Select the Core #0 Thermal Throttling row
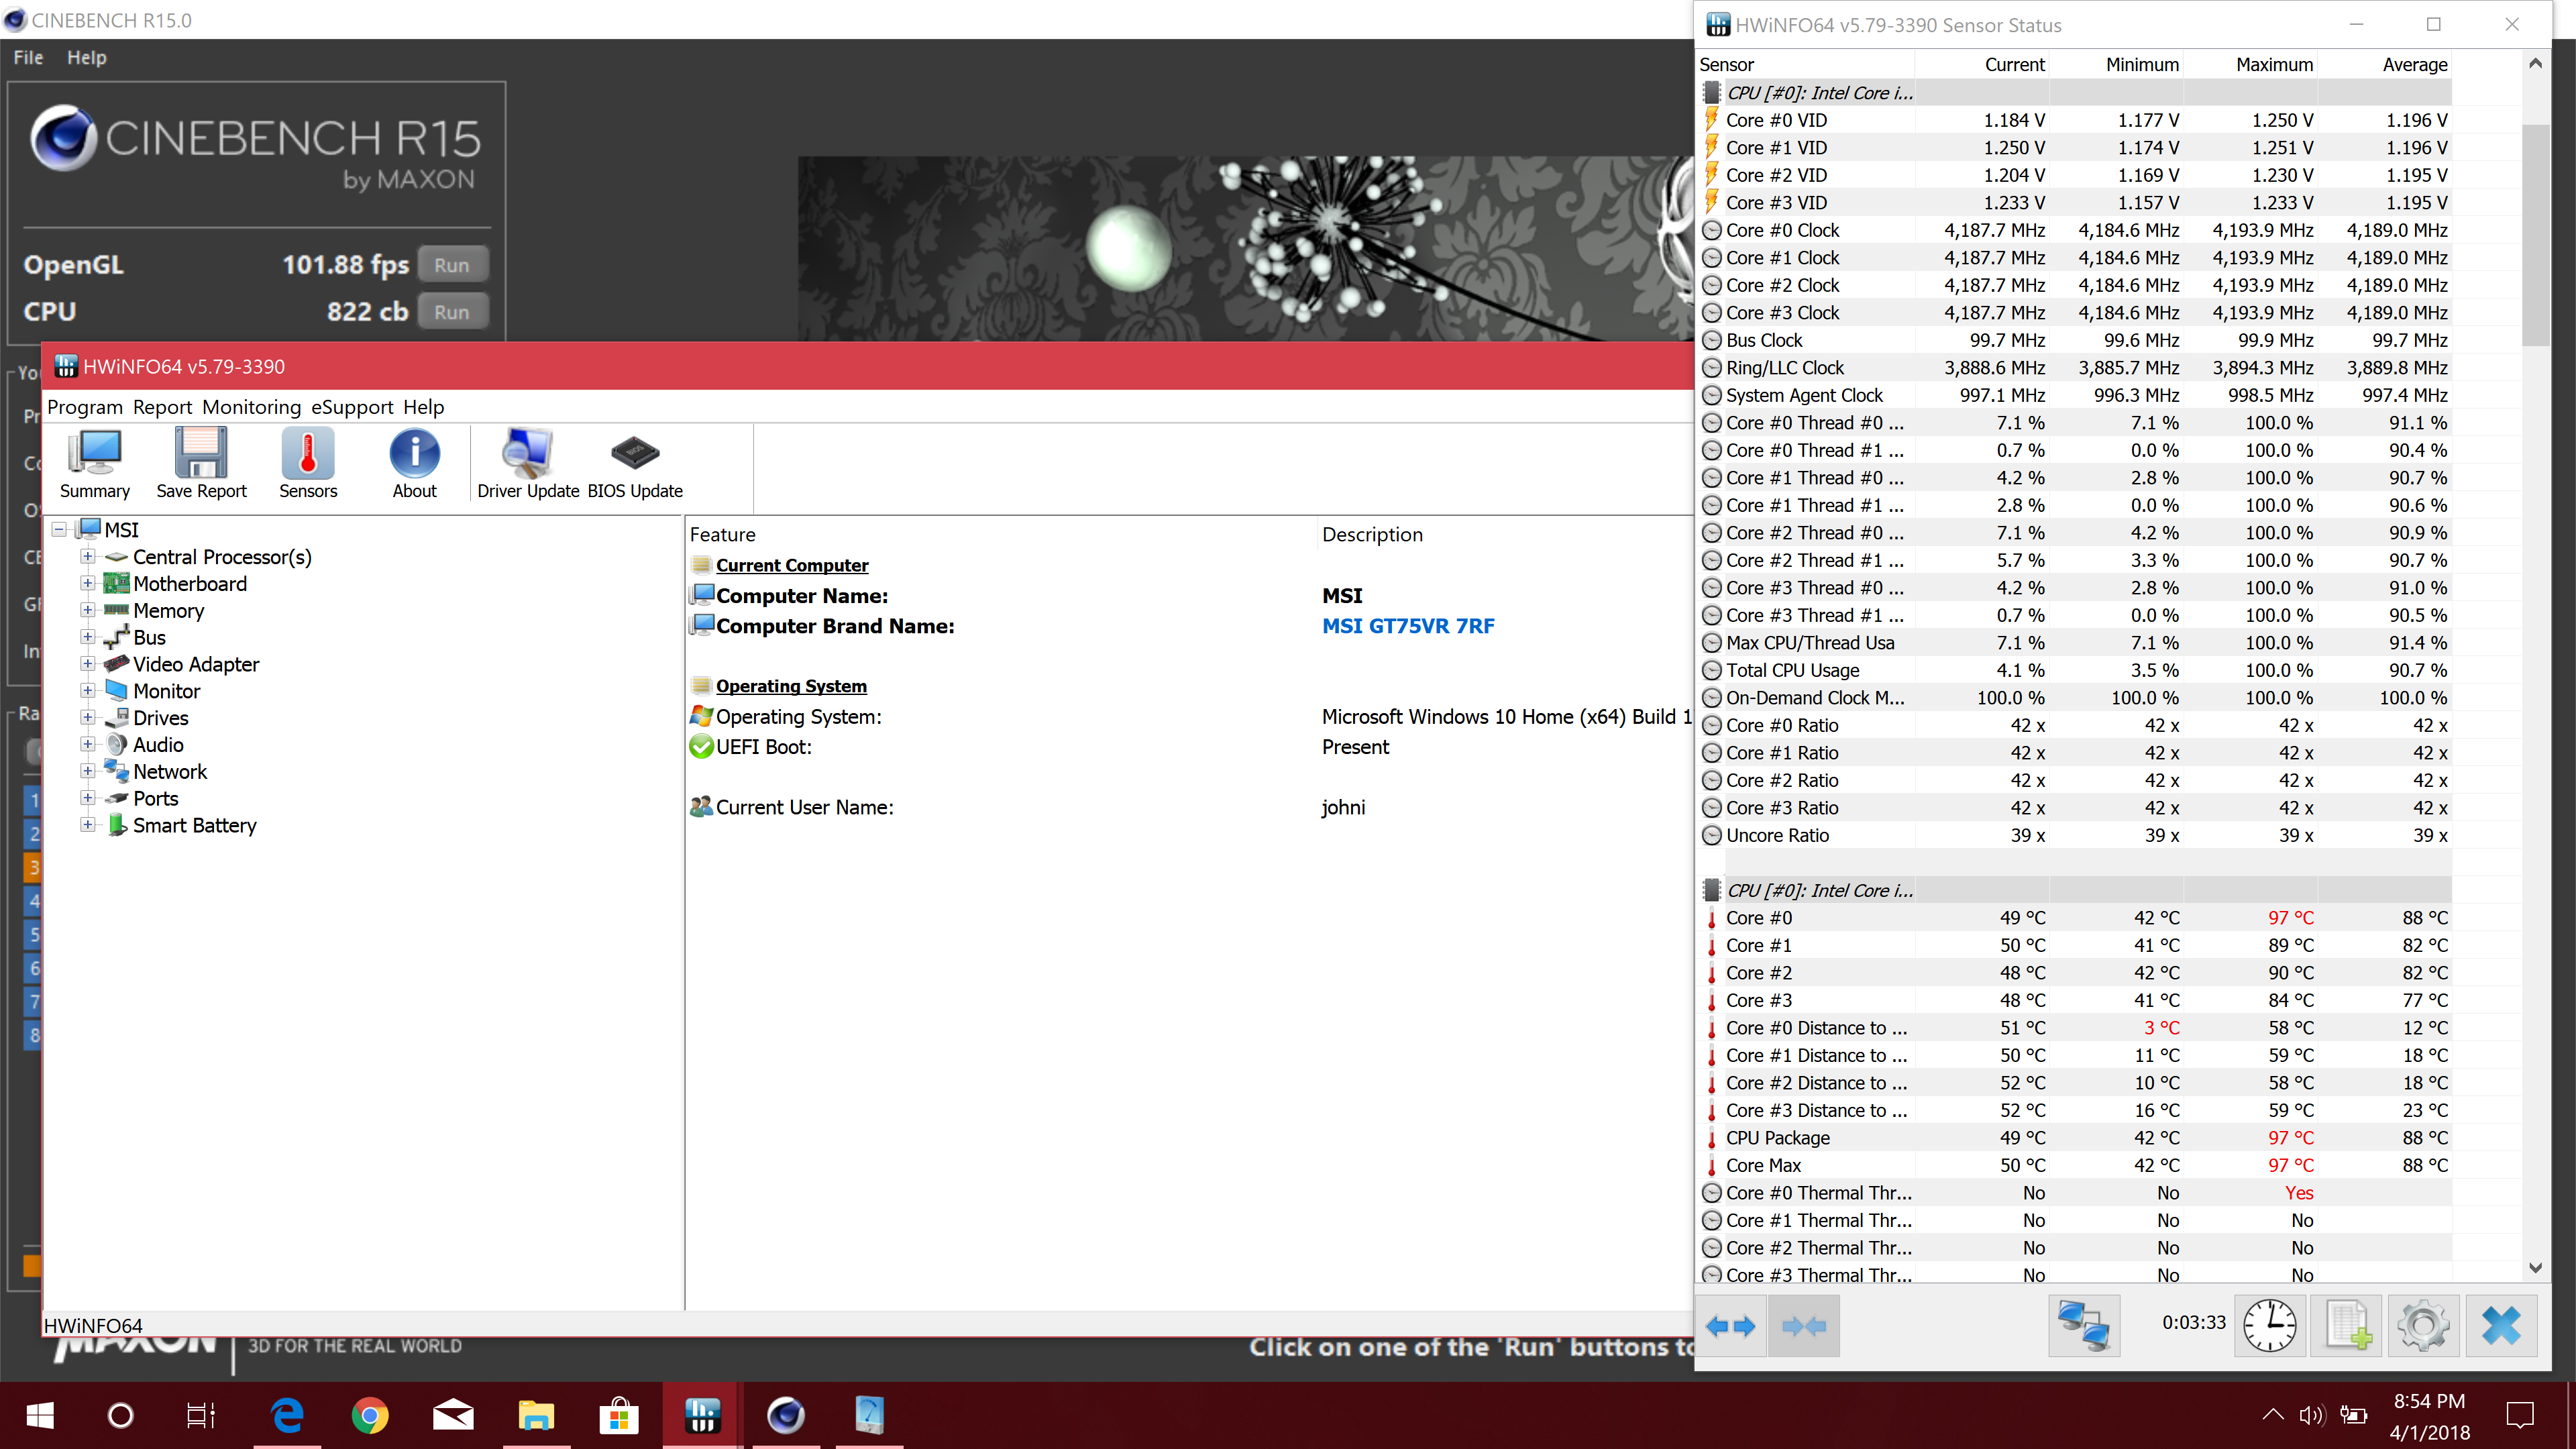The image size is (2576, 1449). point(2075,1193)
